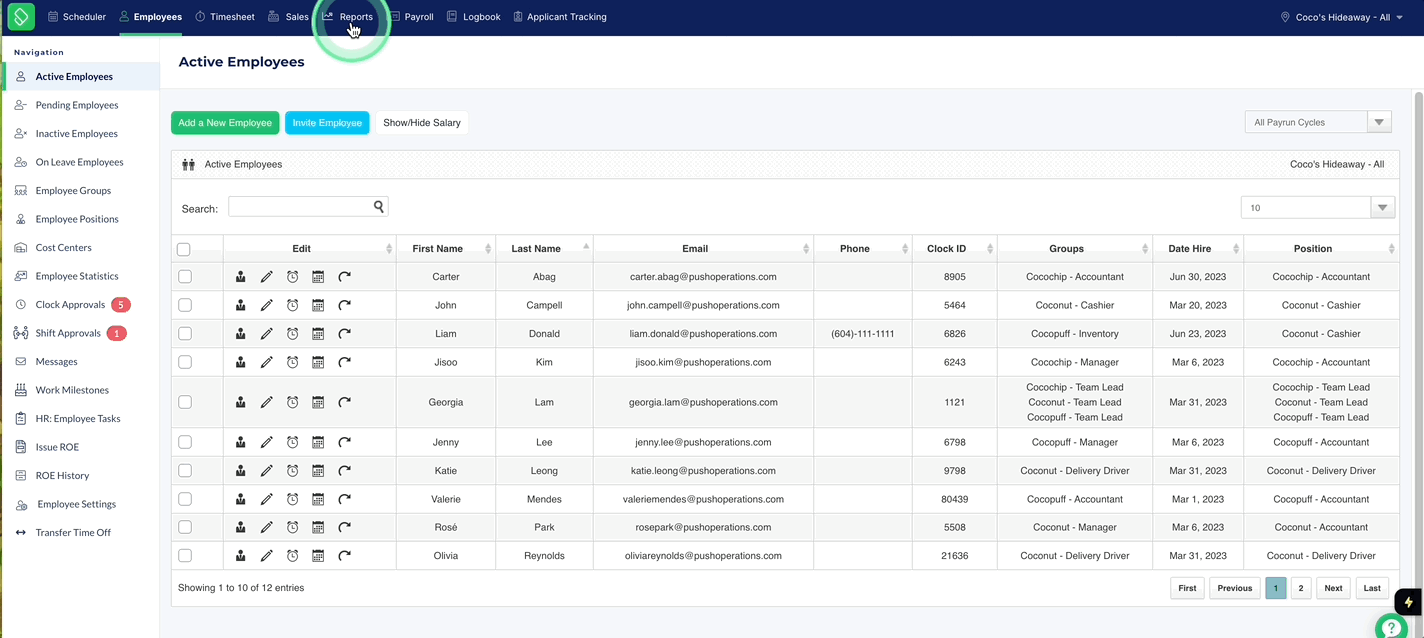Viewport: 1424px width, 638px height.
Task: Click the person profile icon for Olivia Reynolds
Action: [241, 556]
